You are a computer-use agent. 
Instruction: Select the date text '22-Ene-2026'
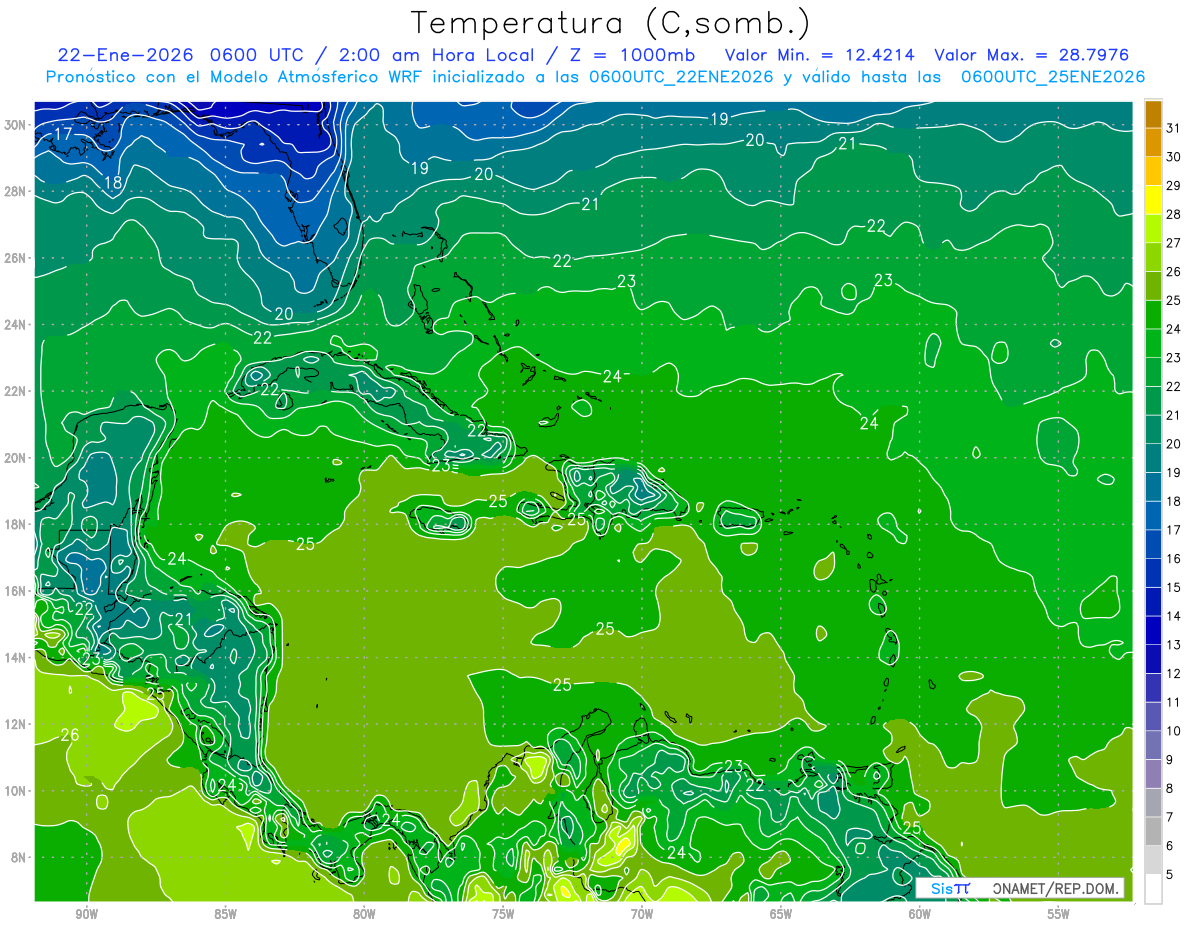click(x=127, y=54)
